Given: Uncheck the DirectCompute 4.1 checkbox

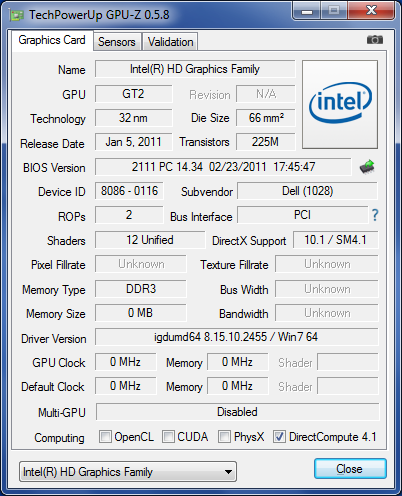Looking at the screenshot, I should [x=279, y=437].
